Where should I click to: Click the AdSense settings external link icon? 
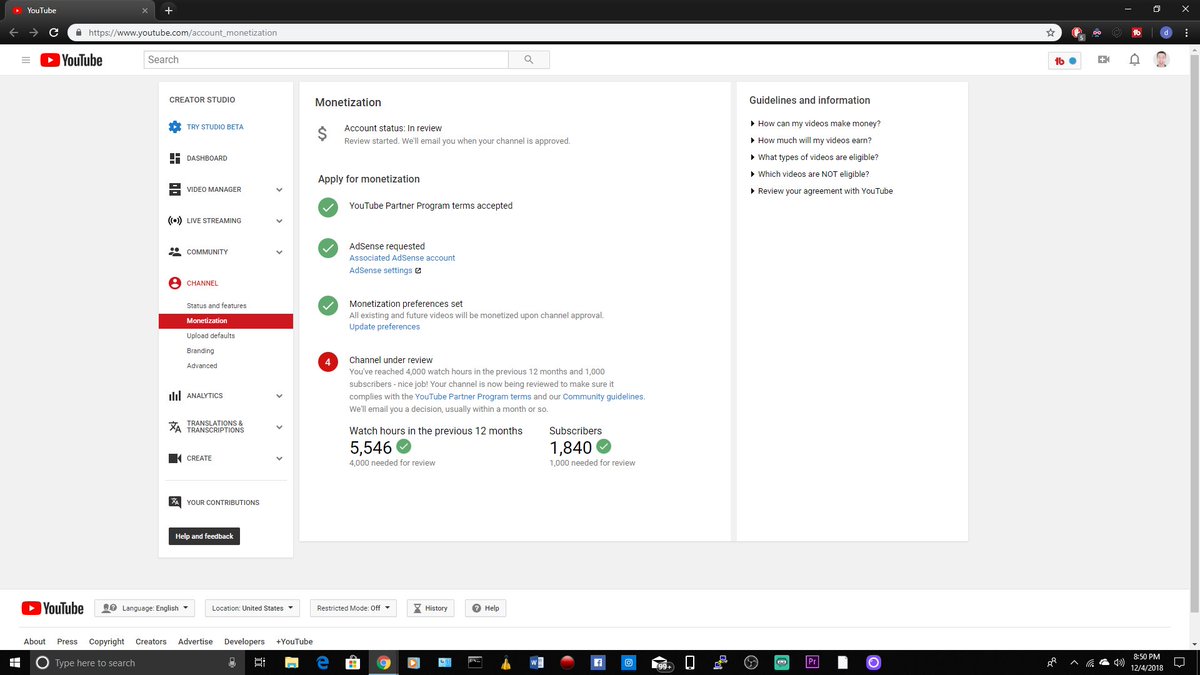(x=418, y=271)
